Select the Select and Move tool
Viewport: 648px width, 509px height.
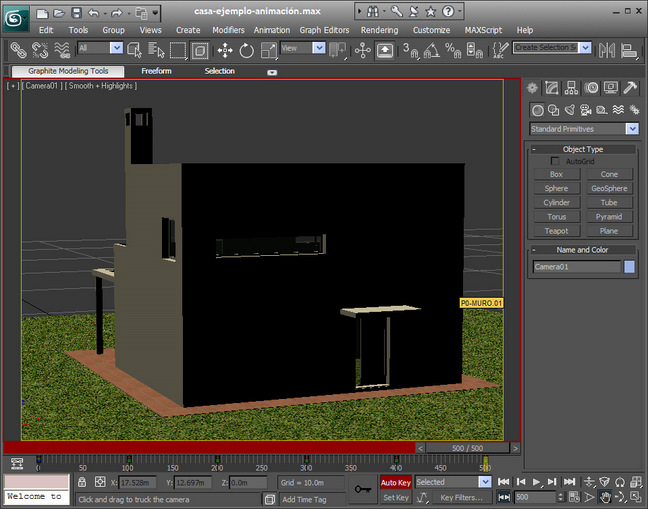[x=226, y=49]
